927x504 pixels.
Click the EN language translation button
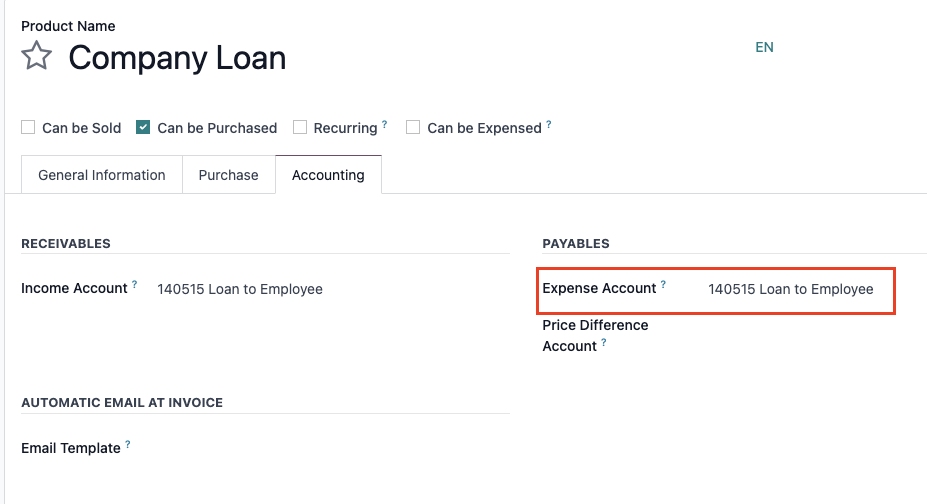764,47
